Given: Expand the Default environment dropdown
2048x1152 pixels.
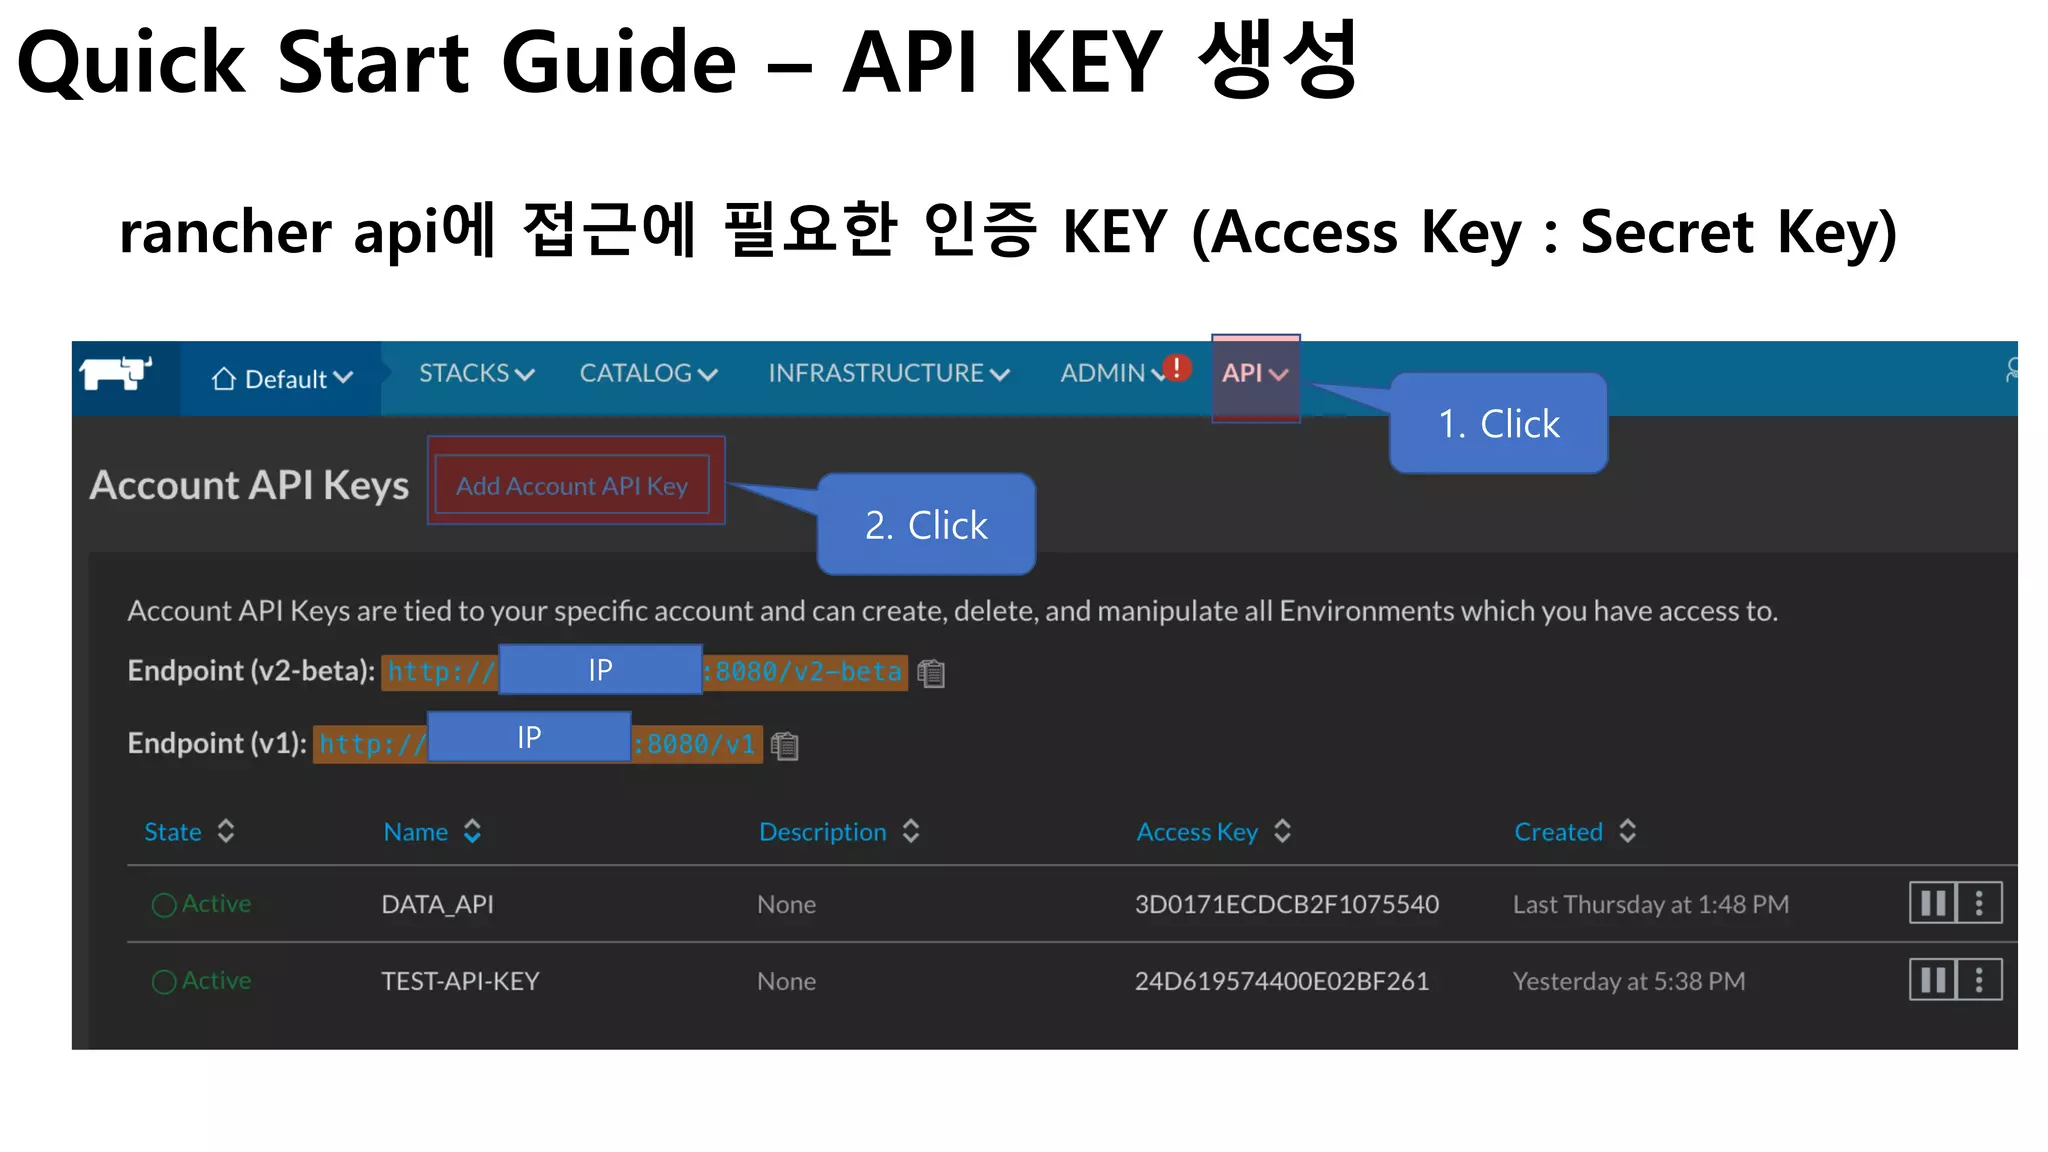Looking at the screenshot, I should pos(282,379).
